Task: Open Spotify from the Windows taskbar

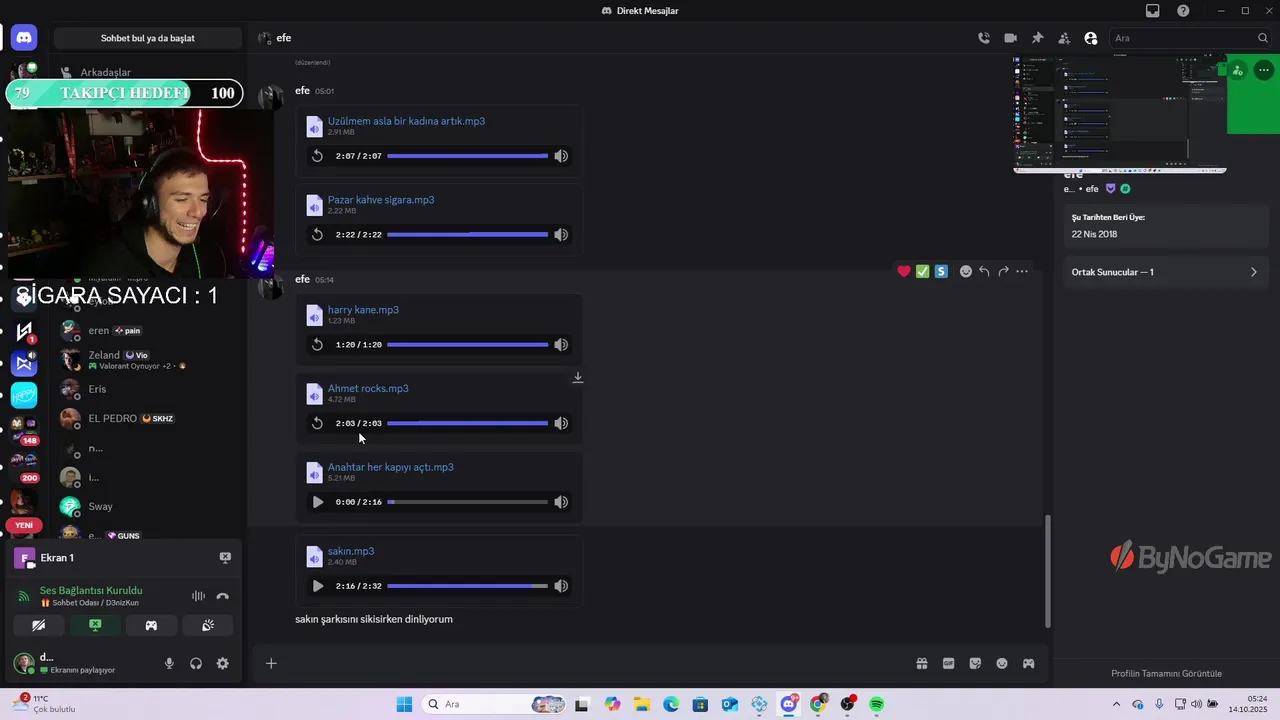Action: (x=877, y=704)
